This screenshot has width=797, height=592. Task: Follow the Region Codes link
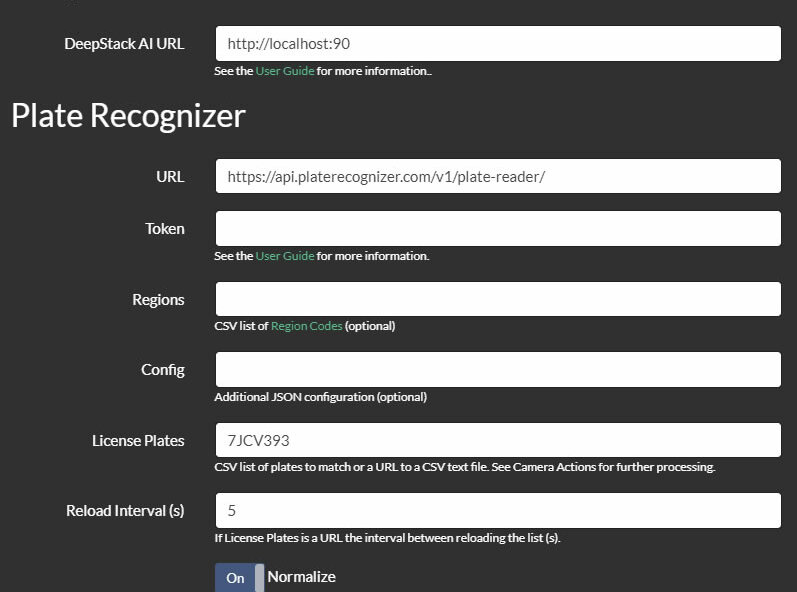306,326
